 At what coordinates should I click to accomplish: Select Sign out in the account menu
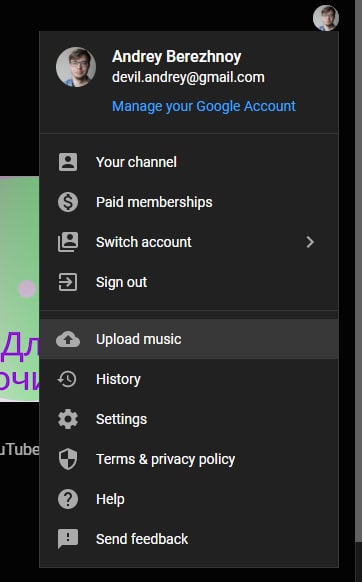point(189,282)
